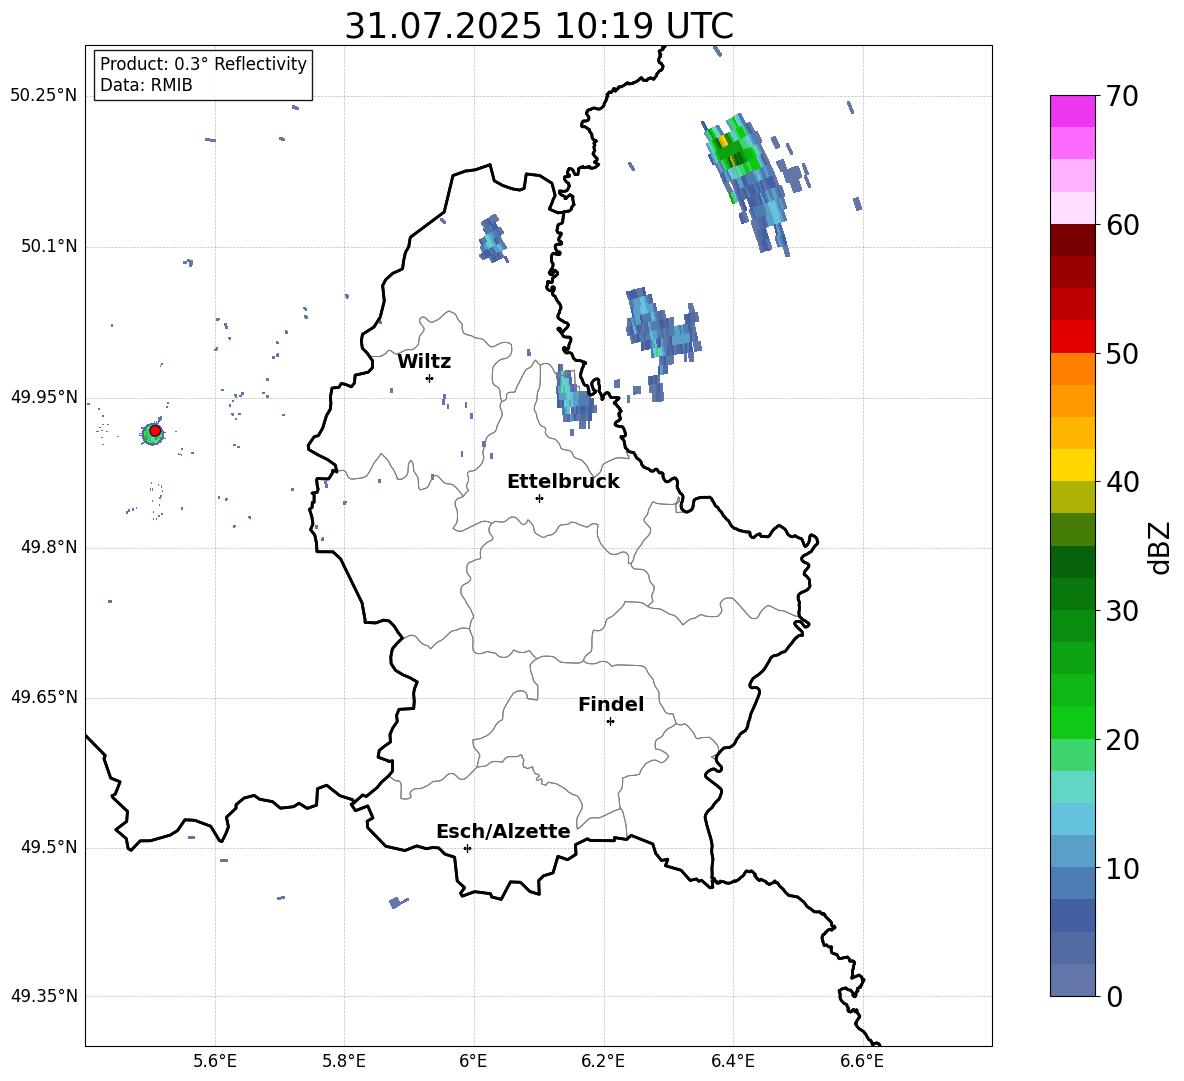Click the 'Data: RMIB' legend text
This screenshot has width=1184, height=1081.
click(146, 85)
